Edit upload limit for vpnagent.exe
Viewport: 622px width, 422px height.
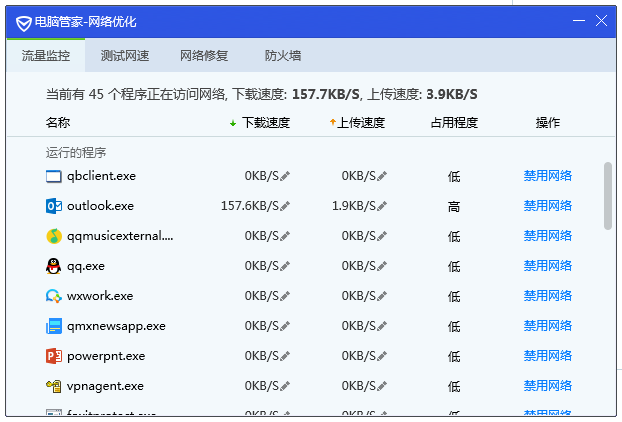(x=382, y=386)
